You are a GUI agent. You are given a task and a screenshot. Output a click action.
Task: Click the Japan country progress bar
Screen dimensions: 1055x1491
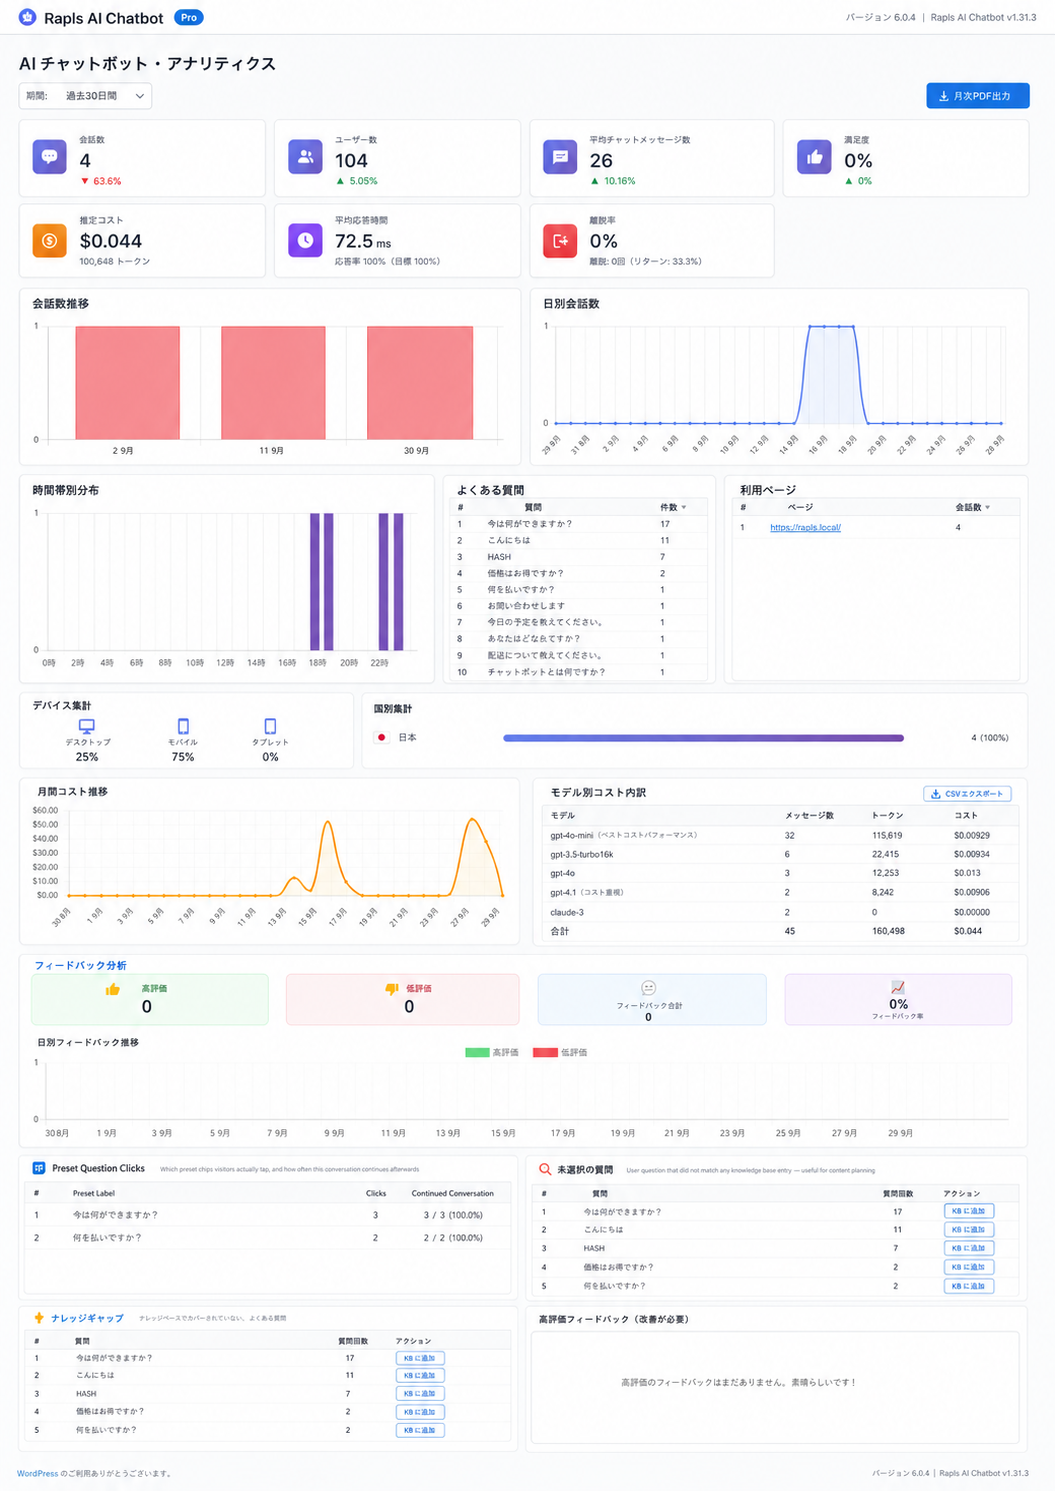703,738
